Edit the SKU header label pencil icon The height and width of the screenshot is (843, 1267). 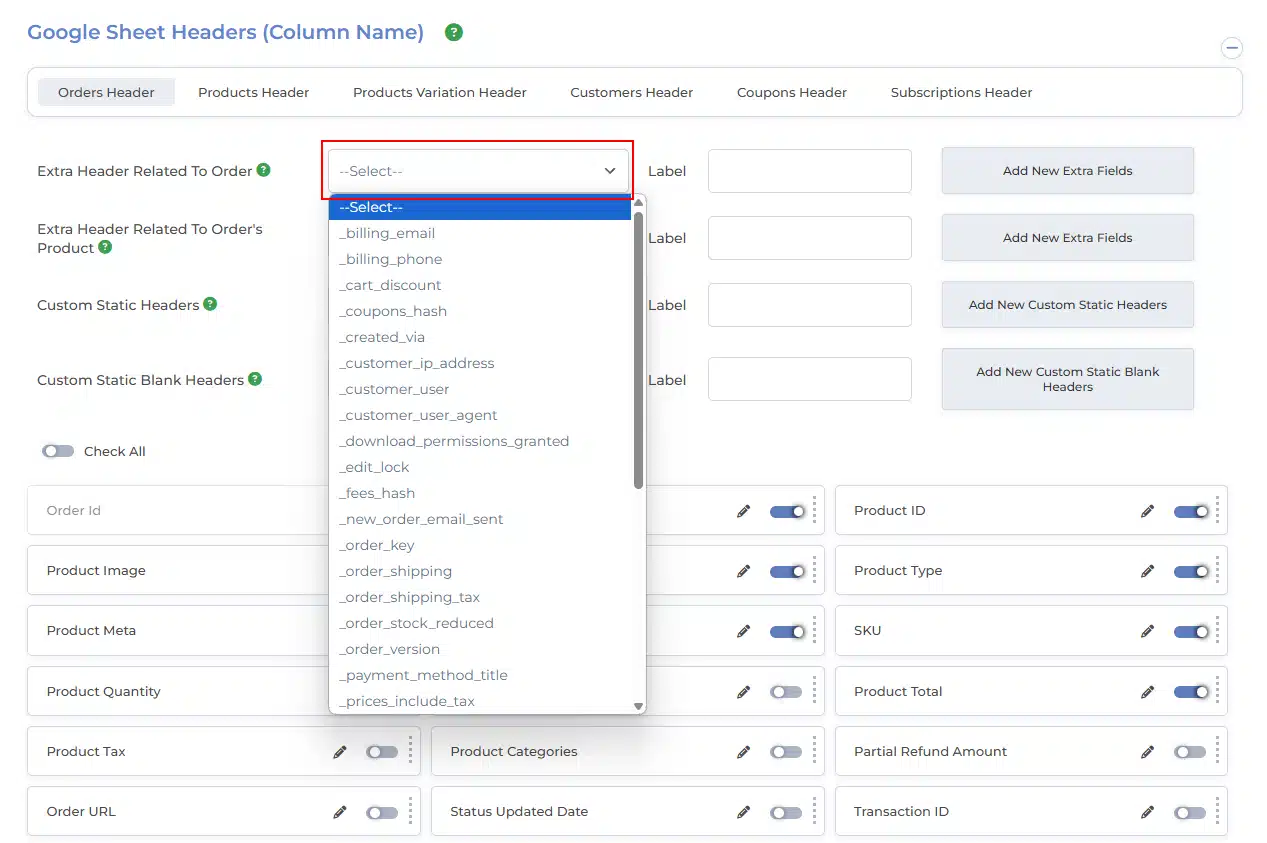(x=1148, y=631)
